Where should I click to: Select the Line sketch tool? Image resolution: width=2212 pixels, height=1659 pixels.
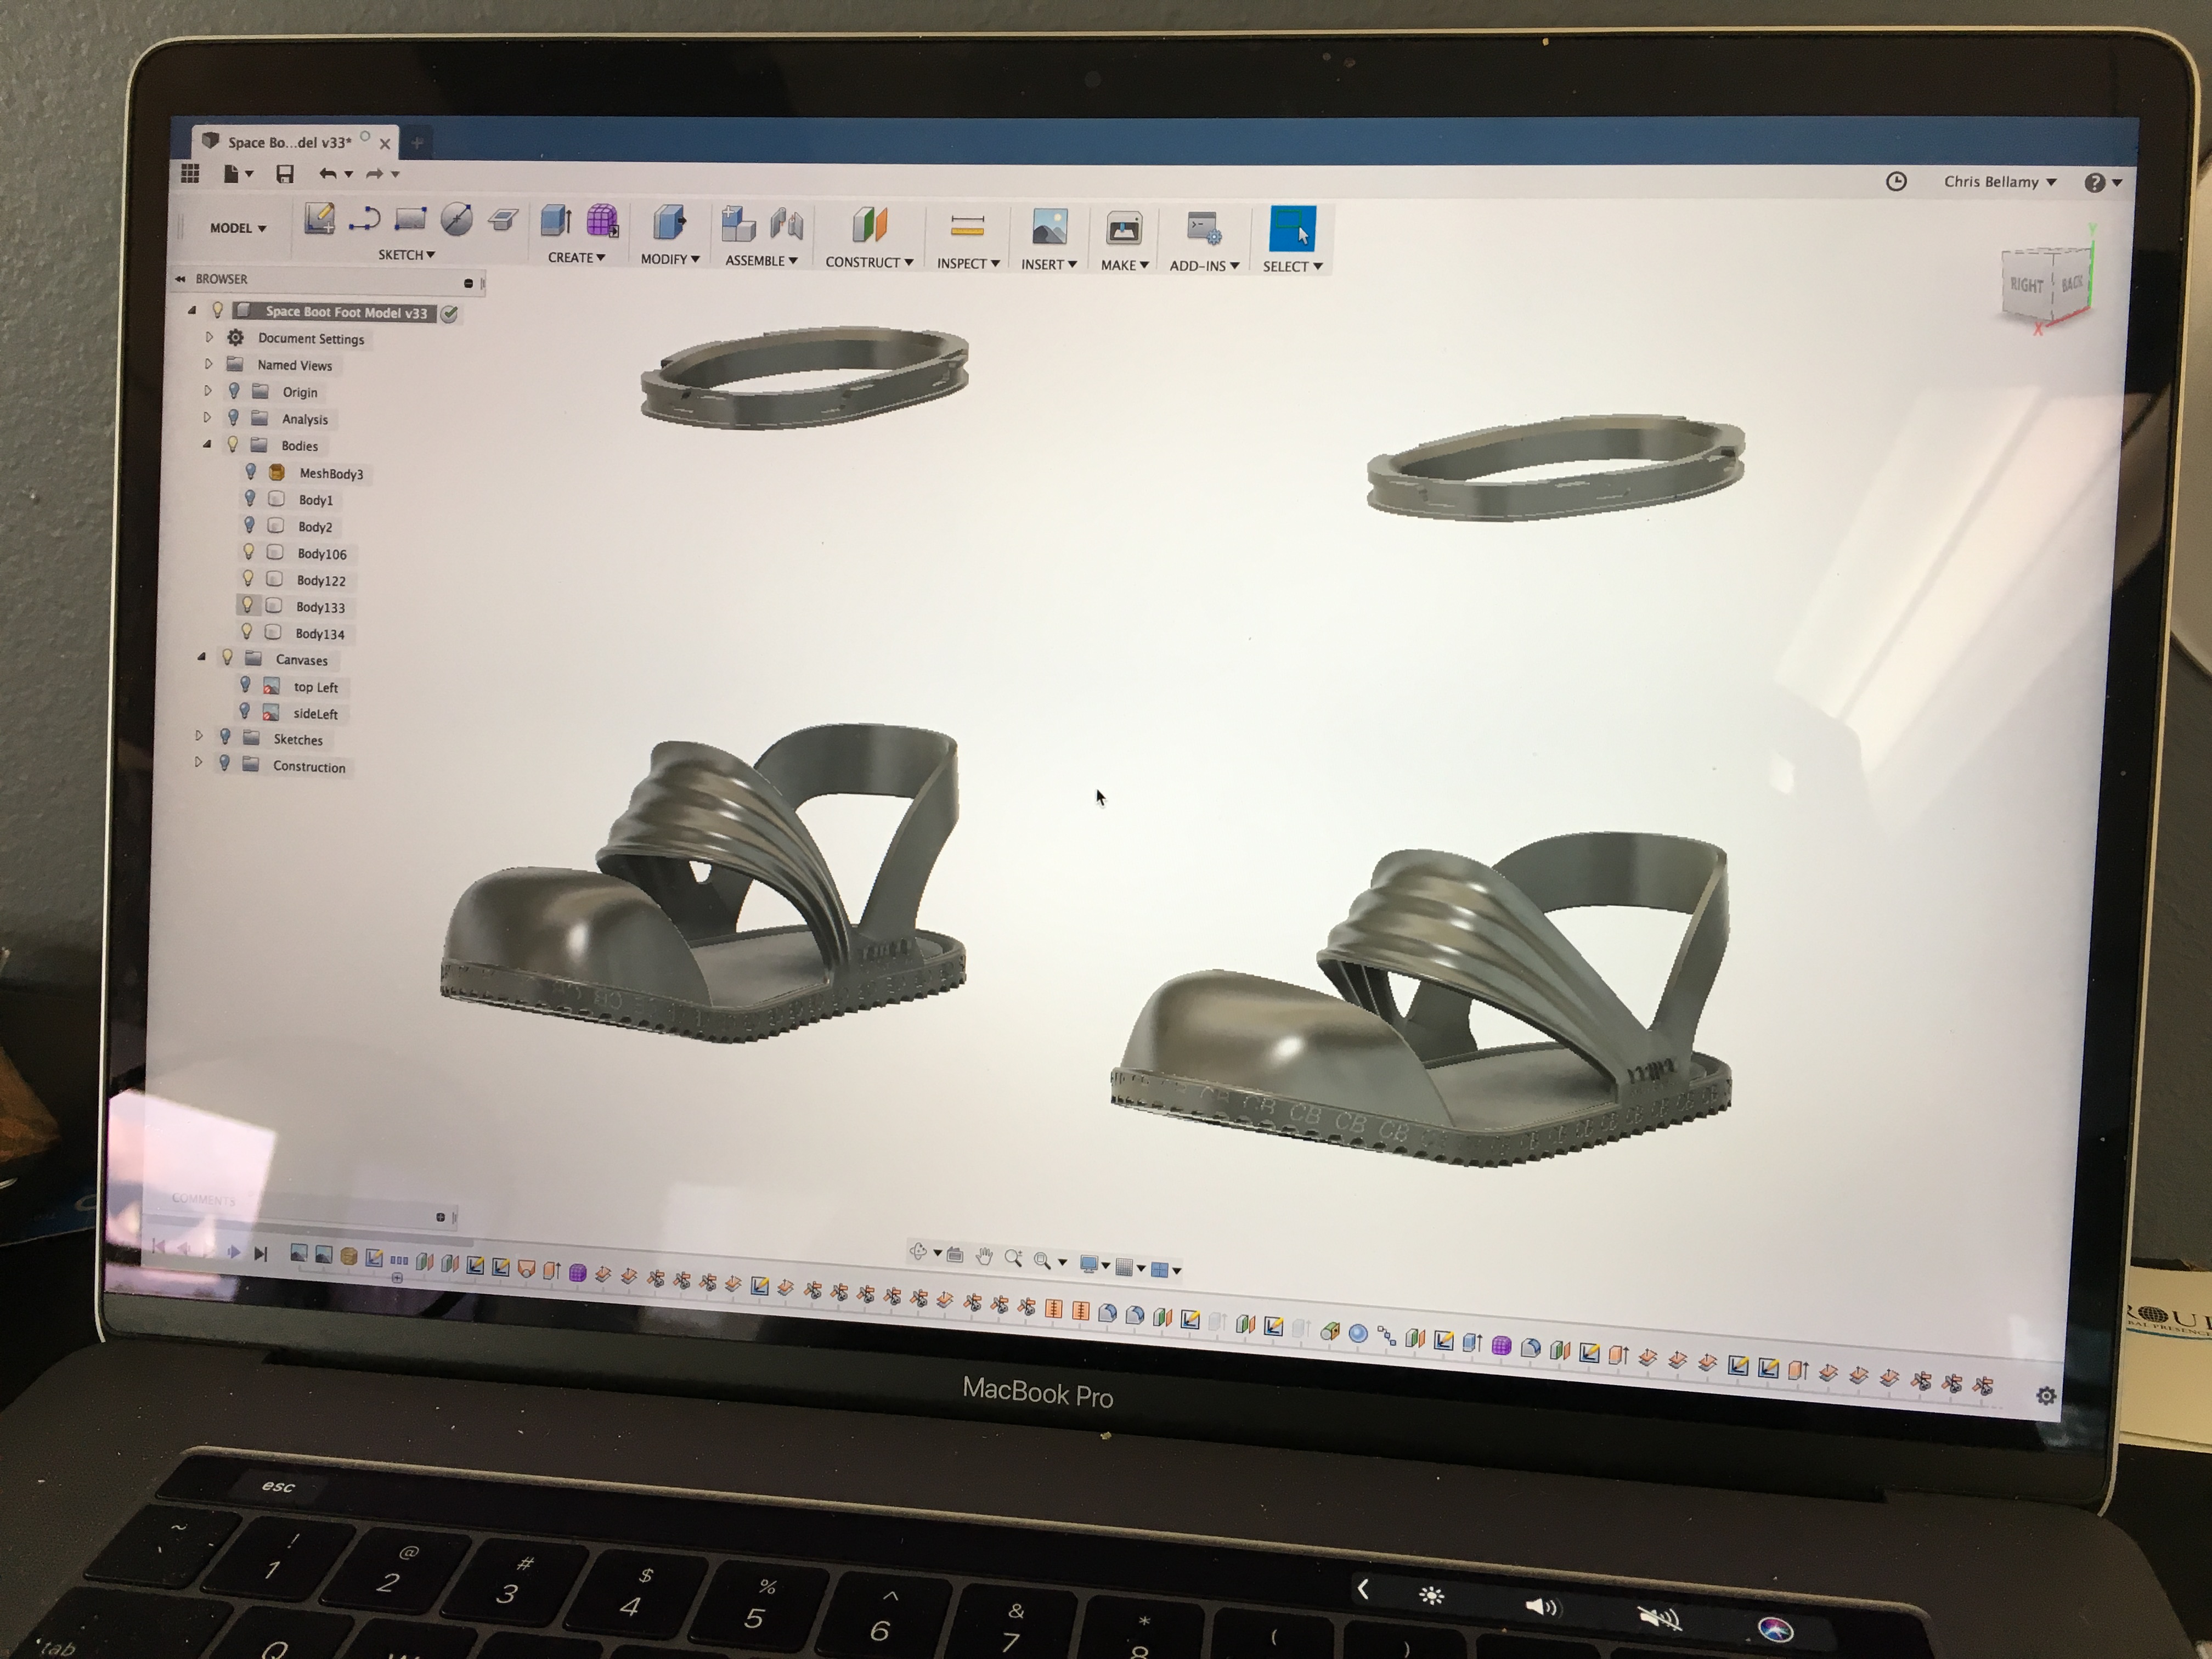pos(364,219)
